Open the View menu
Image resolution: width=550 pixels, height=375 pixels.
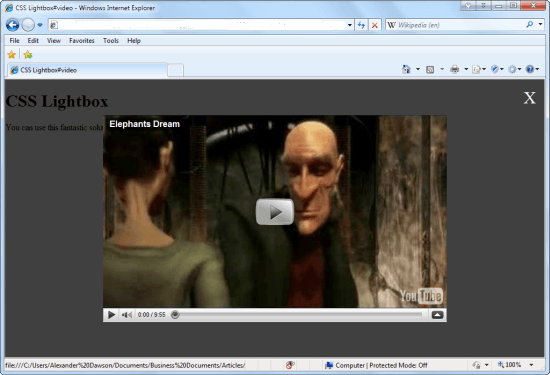54,41
